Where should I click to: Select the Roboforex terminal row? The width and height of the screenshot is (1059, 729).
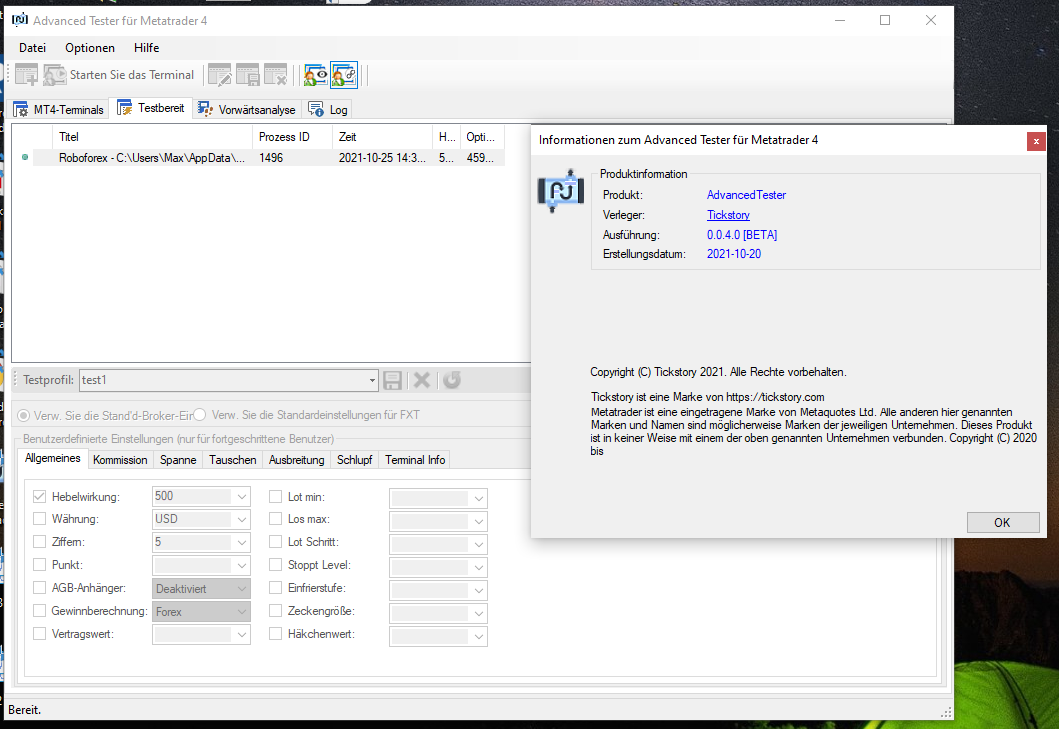tap(269, 158)
